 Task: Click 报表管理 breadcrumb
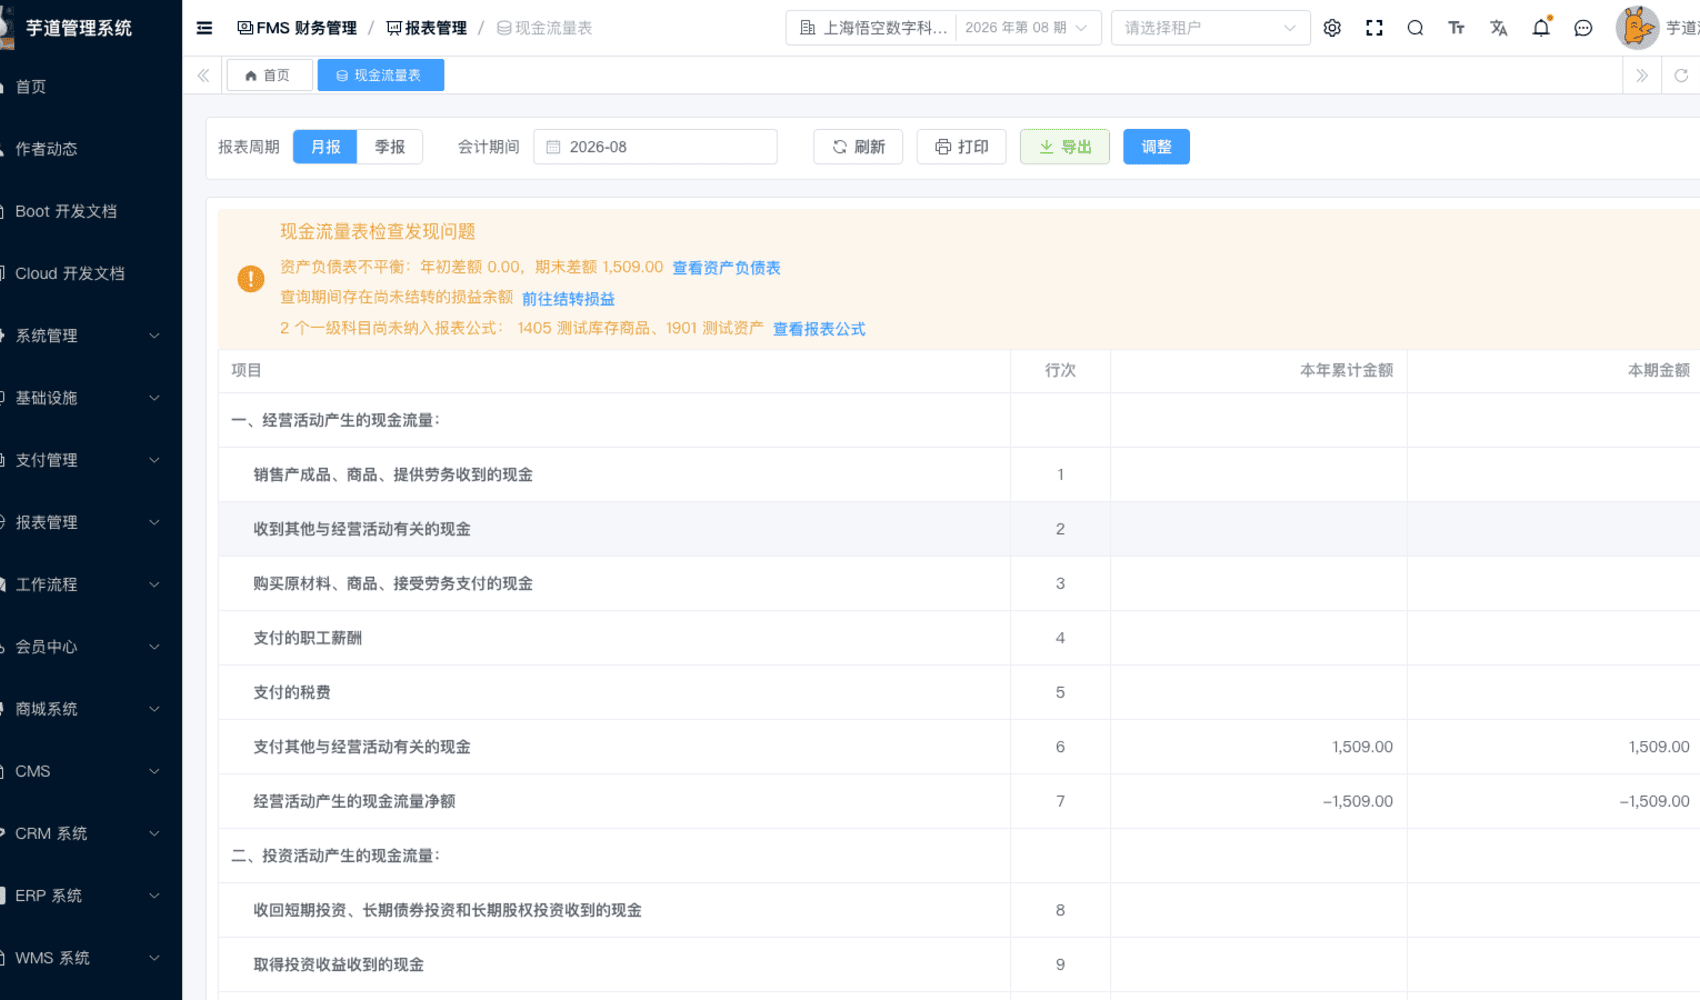pos(427,28)
